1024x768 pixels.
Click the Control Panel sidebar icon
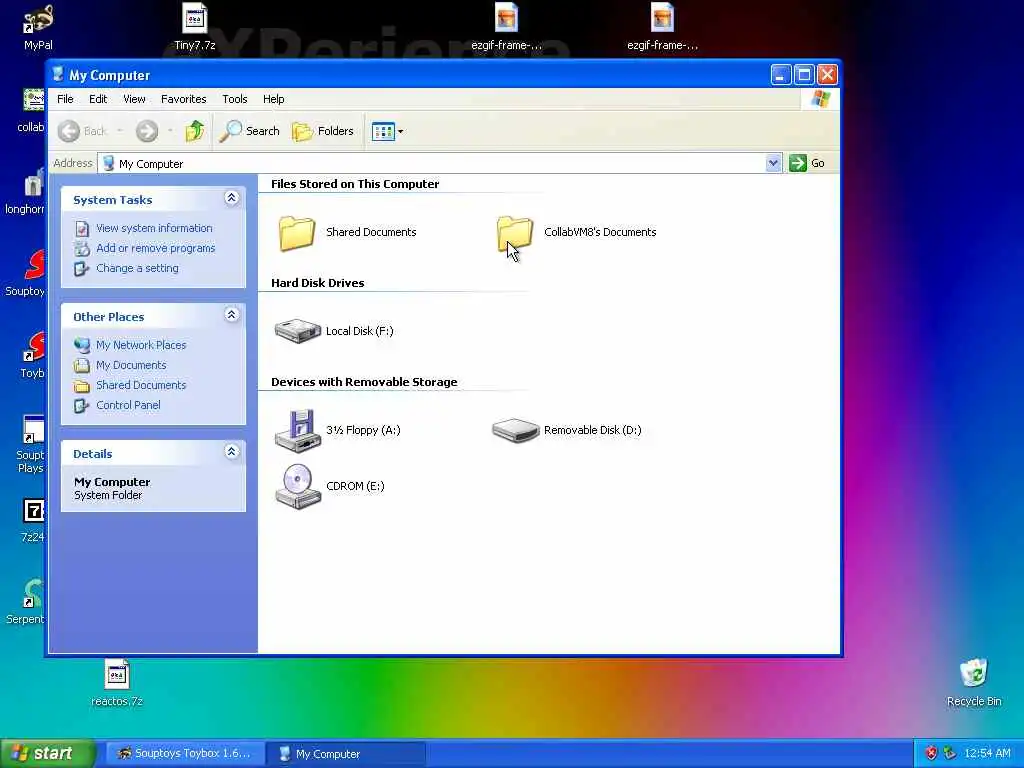(82, 406)
